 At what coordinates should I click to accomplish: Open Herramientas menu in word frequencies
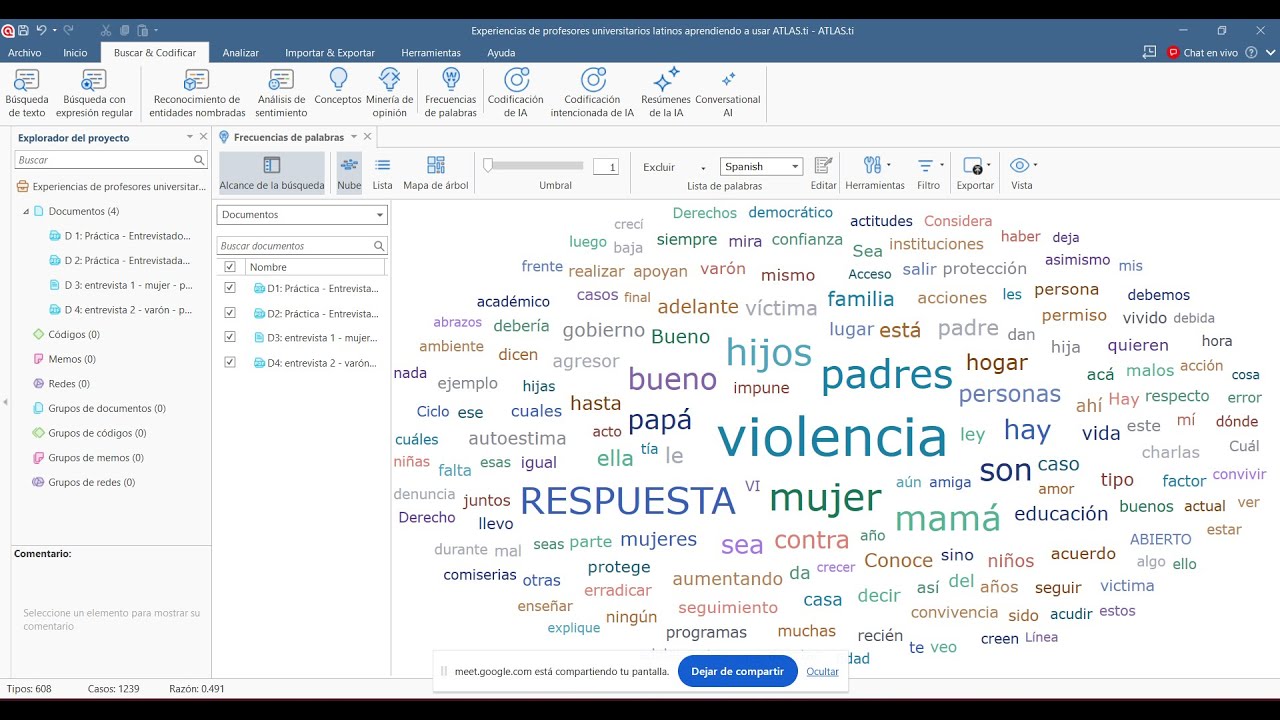[x=875, y=173]
